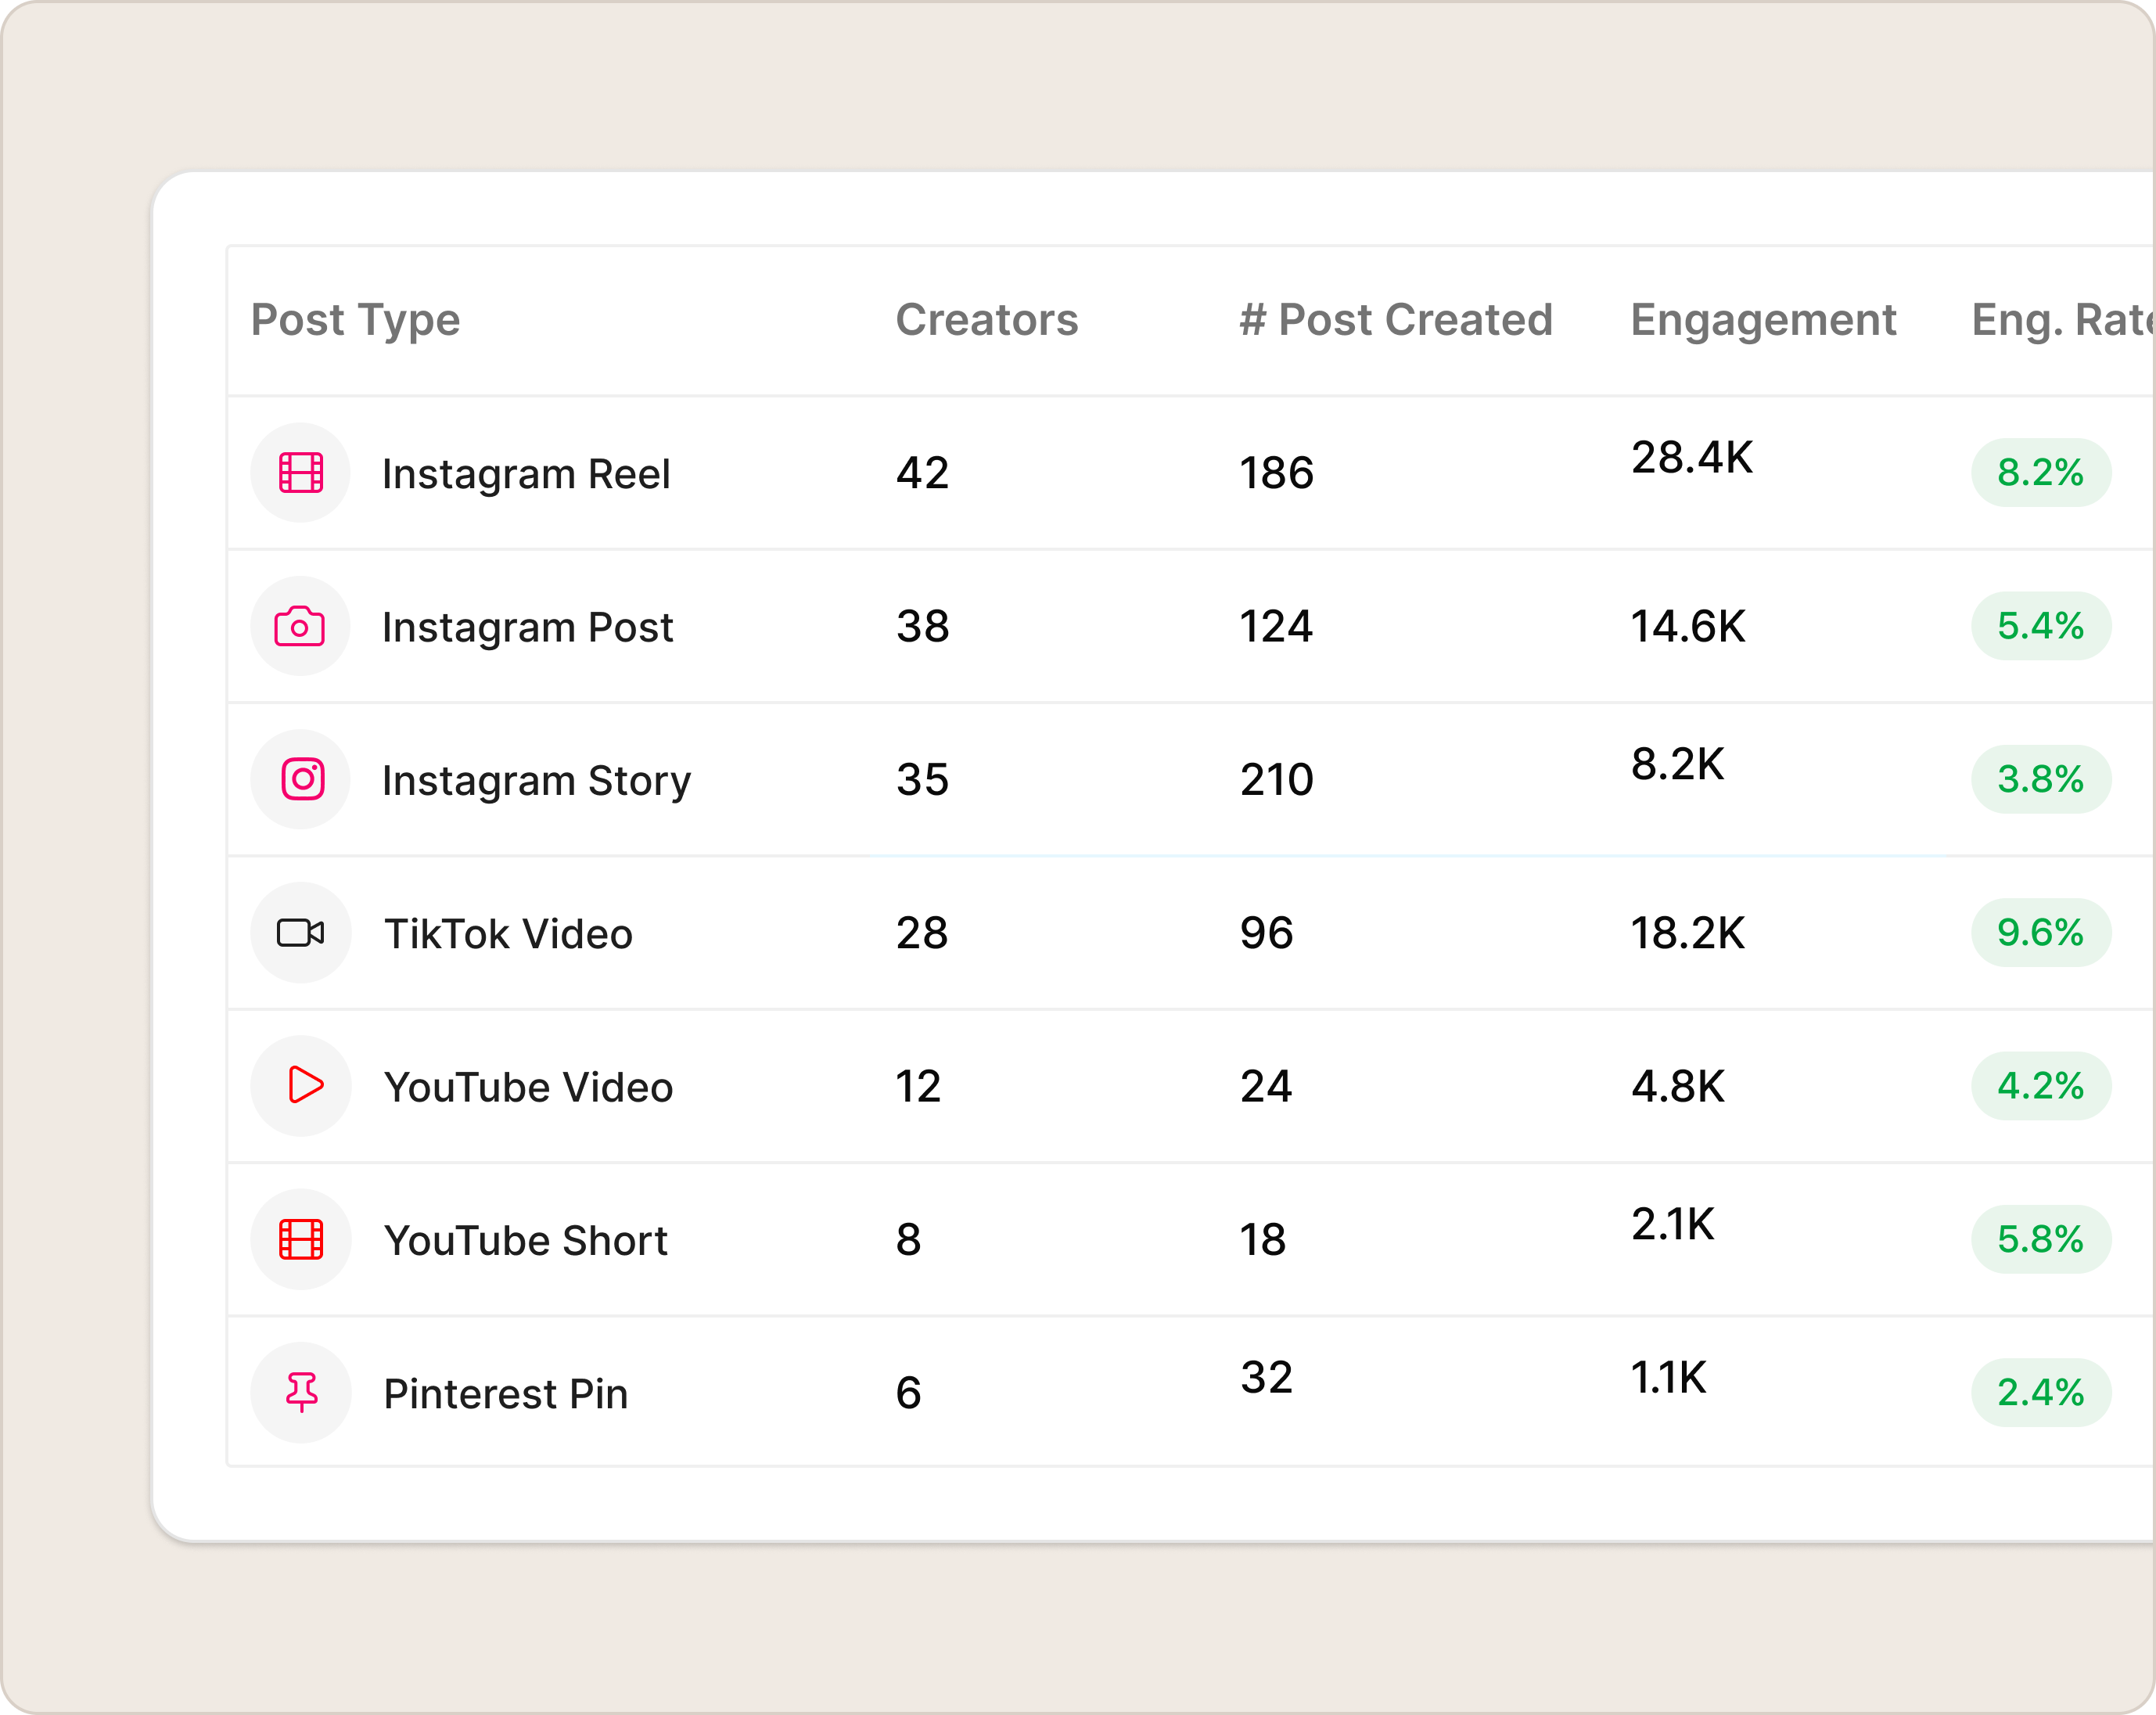Click the 210 posts created value
2156x1715 pixels.
pos(1276,780)
